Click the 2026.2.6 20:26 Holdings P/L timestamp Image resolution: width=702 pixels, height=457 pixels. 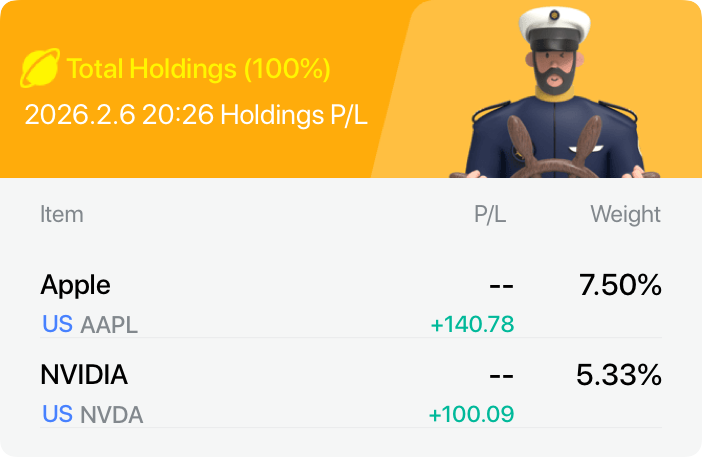point(196,115)
